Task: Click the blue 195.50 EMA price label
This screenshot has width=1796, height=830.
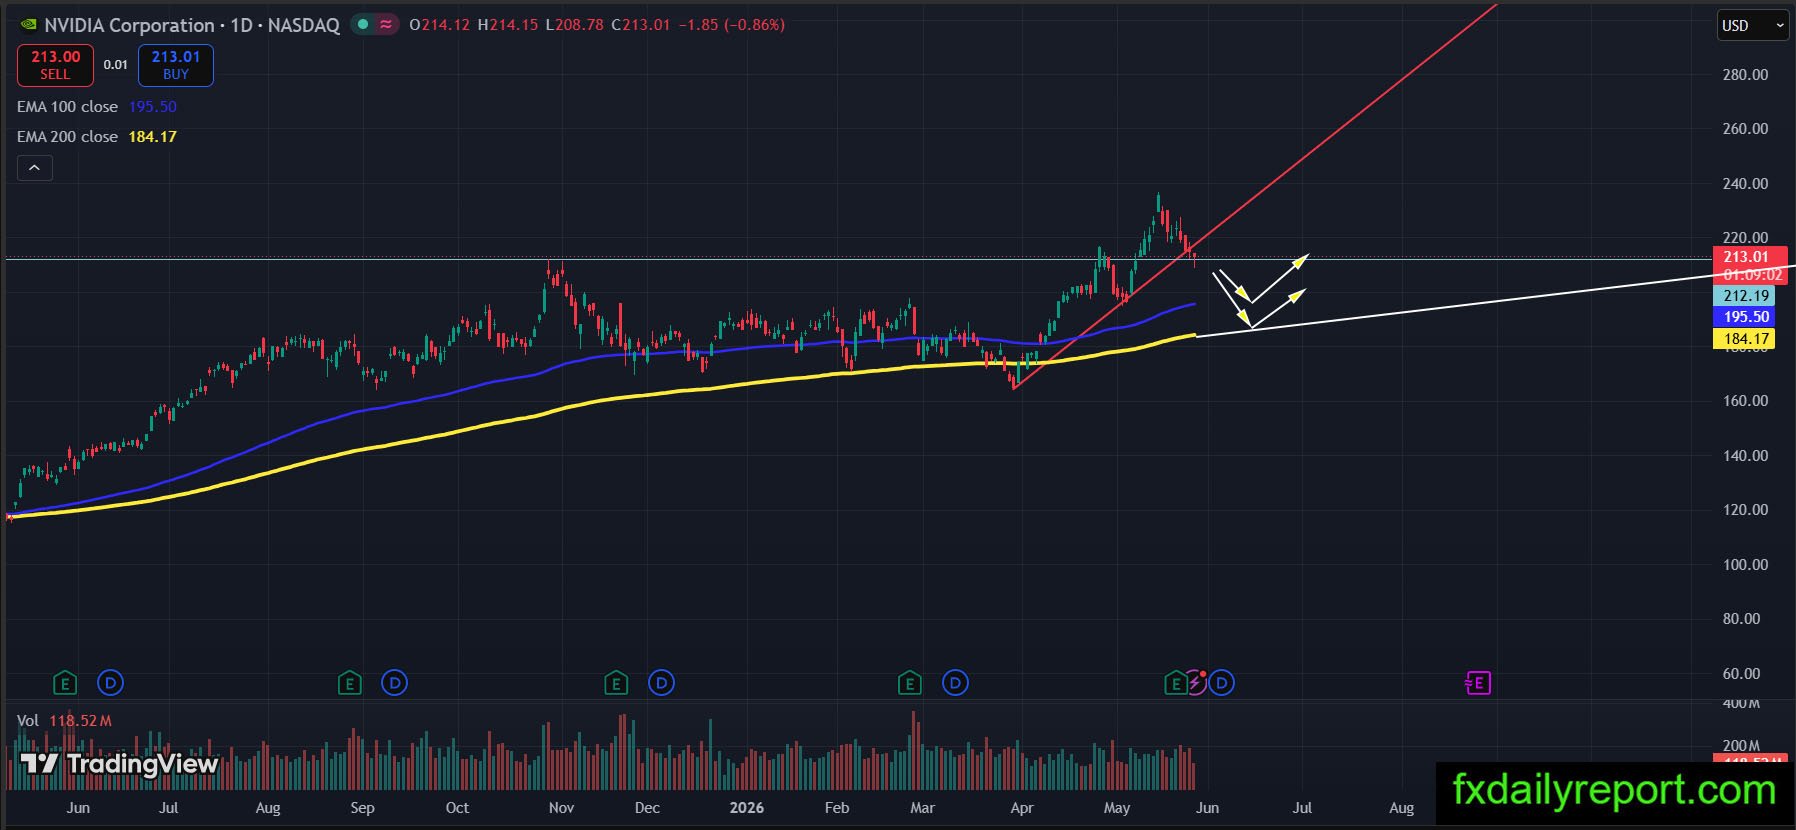Action: point(1746,317)
